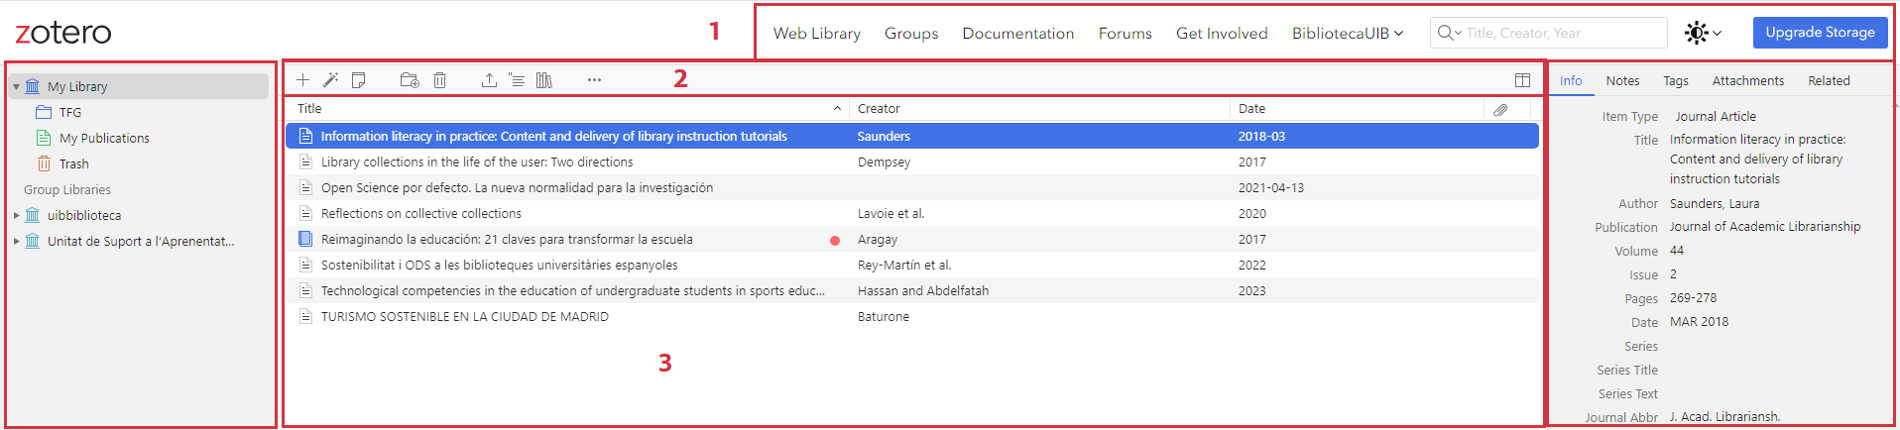Click the toolbar trash icon to delete item
1900x430 pixels.
pyautogui.click(x=440, y=80)
